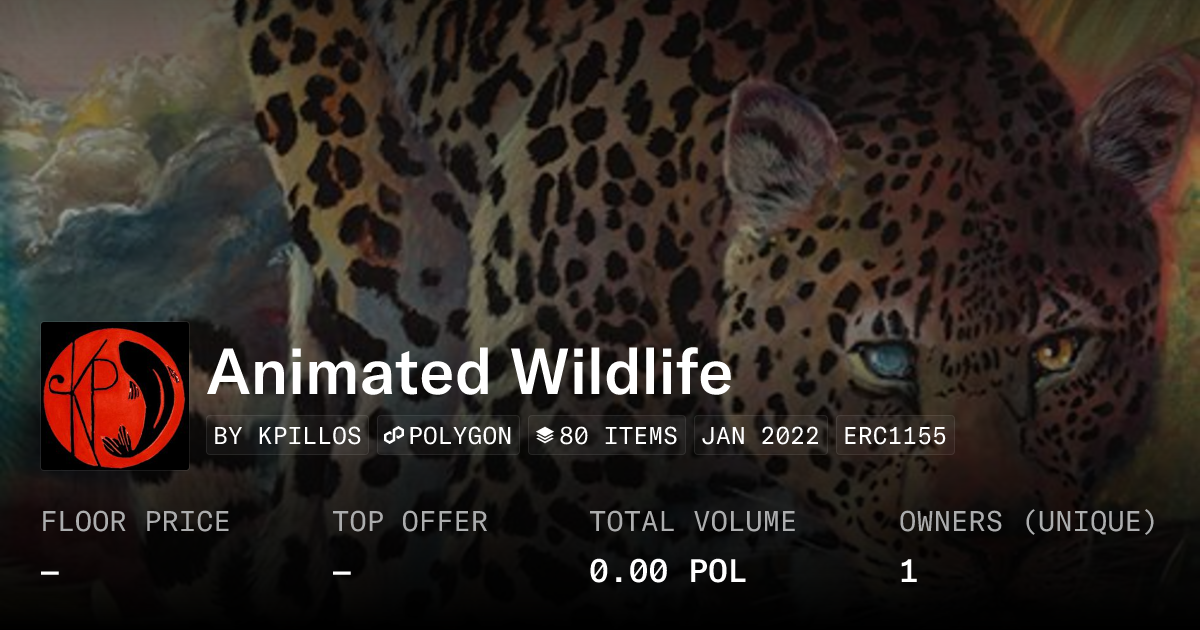Viewport: 1200px width, 630px height.
Task: Click the leopard's amber eye in banner
Action: click(x=1056, y=351)
